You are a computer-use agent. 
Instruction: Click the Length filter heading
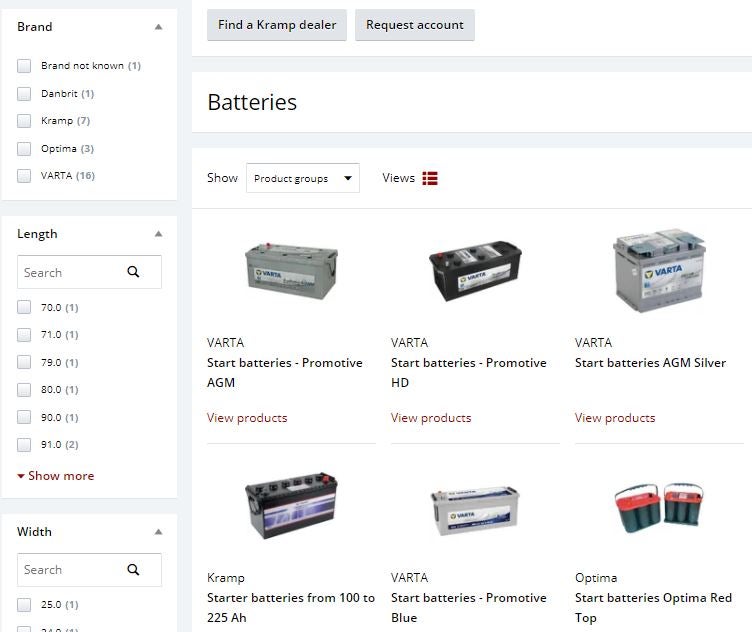(37, 234)
